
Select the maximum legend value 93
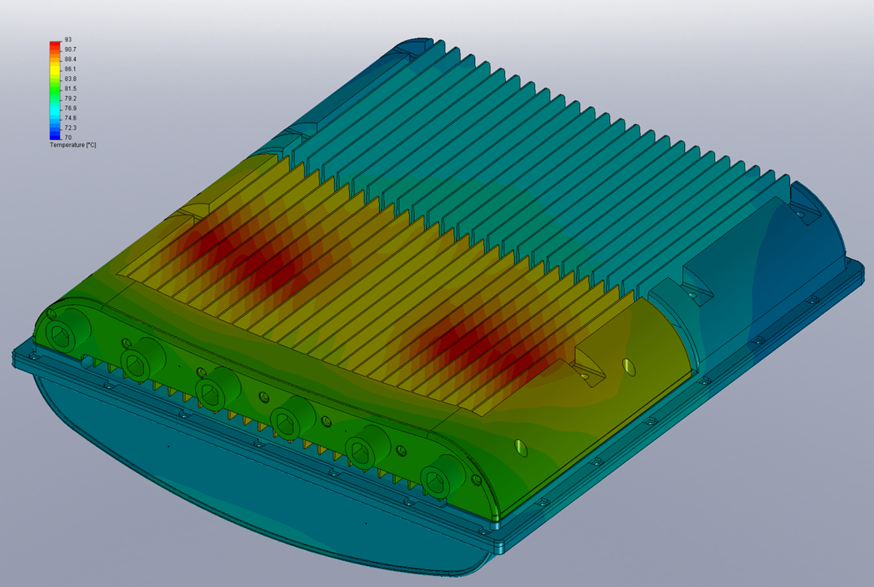pos(68,40)
